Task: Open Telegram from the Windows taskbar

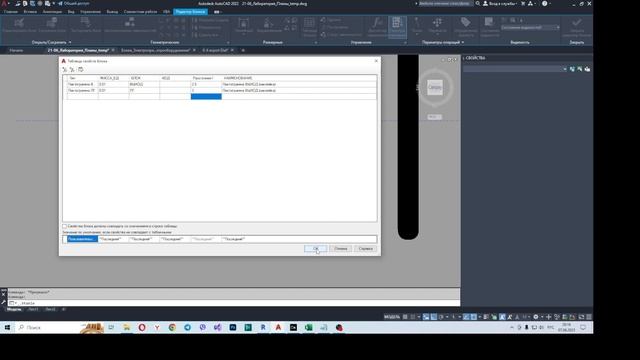Action: pyautogui.click(x=187, y=327)
